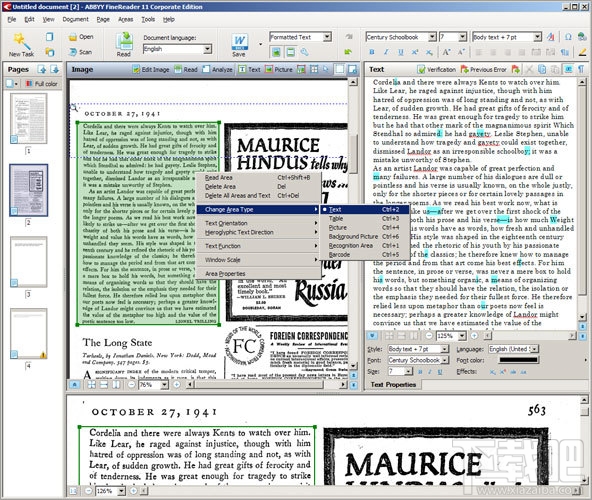Image resolution: width=592 pixels, height=500 pixels.
Task: Click the Scan button
Action: pos(81,52)
